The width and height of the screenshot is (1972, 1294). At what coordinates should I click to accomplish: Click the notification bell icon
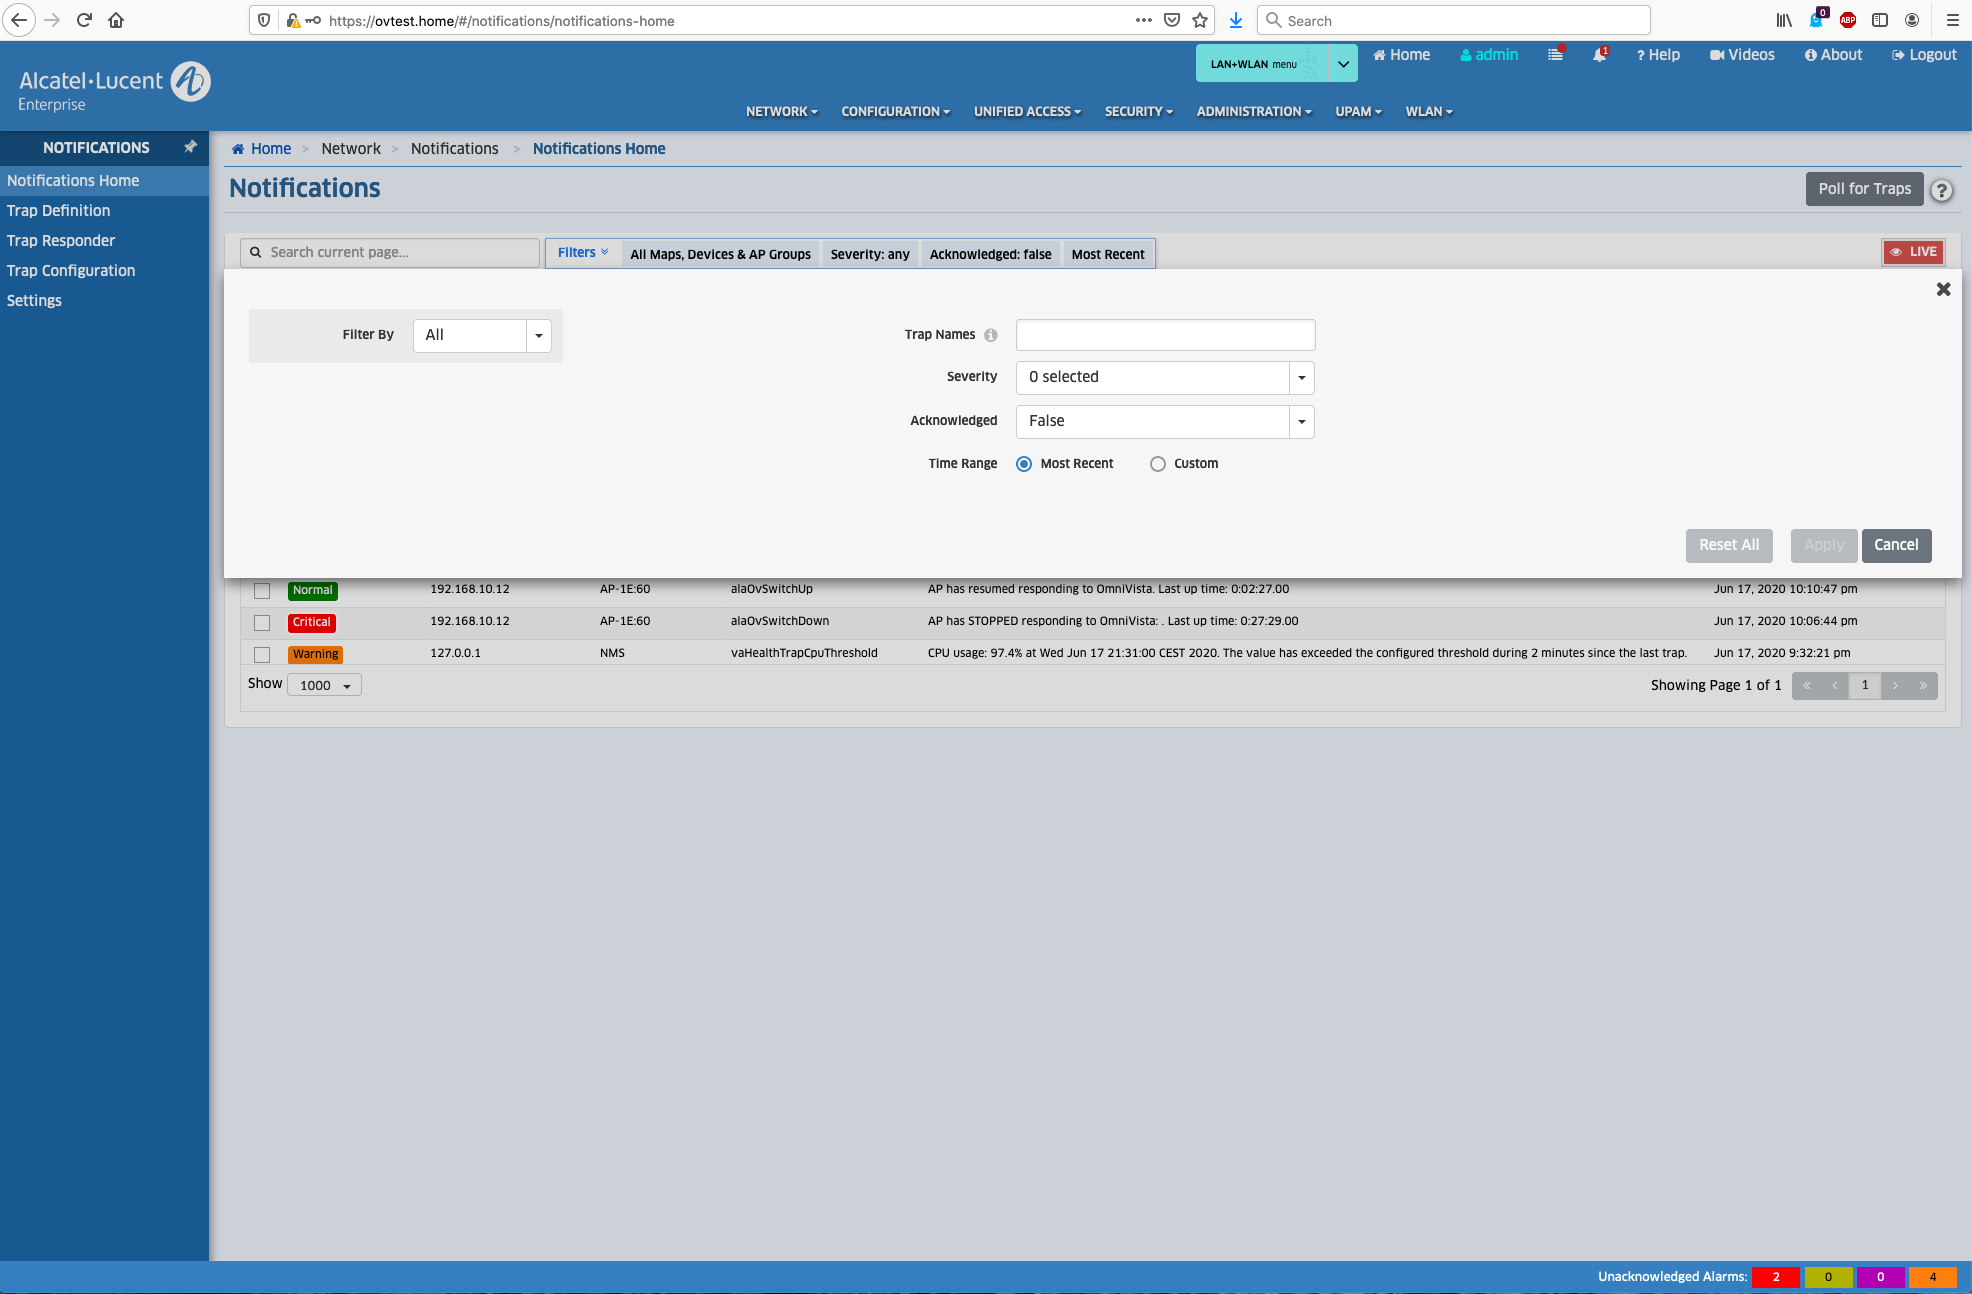pyautogui.click(x=1599, y=55)
